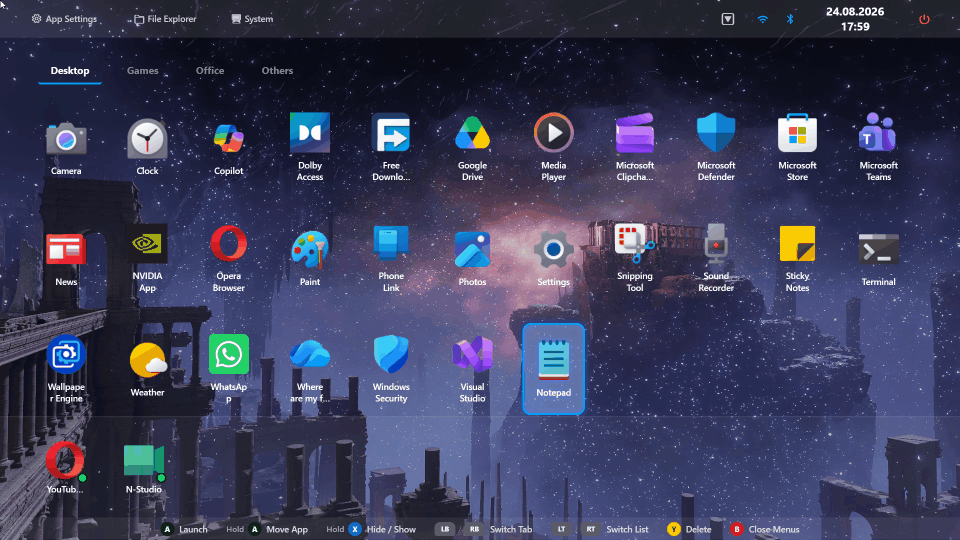The height and width of the screenshot is (540, 960).
Task: Click the red power button
Action: click(x=924, y=19)
